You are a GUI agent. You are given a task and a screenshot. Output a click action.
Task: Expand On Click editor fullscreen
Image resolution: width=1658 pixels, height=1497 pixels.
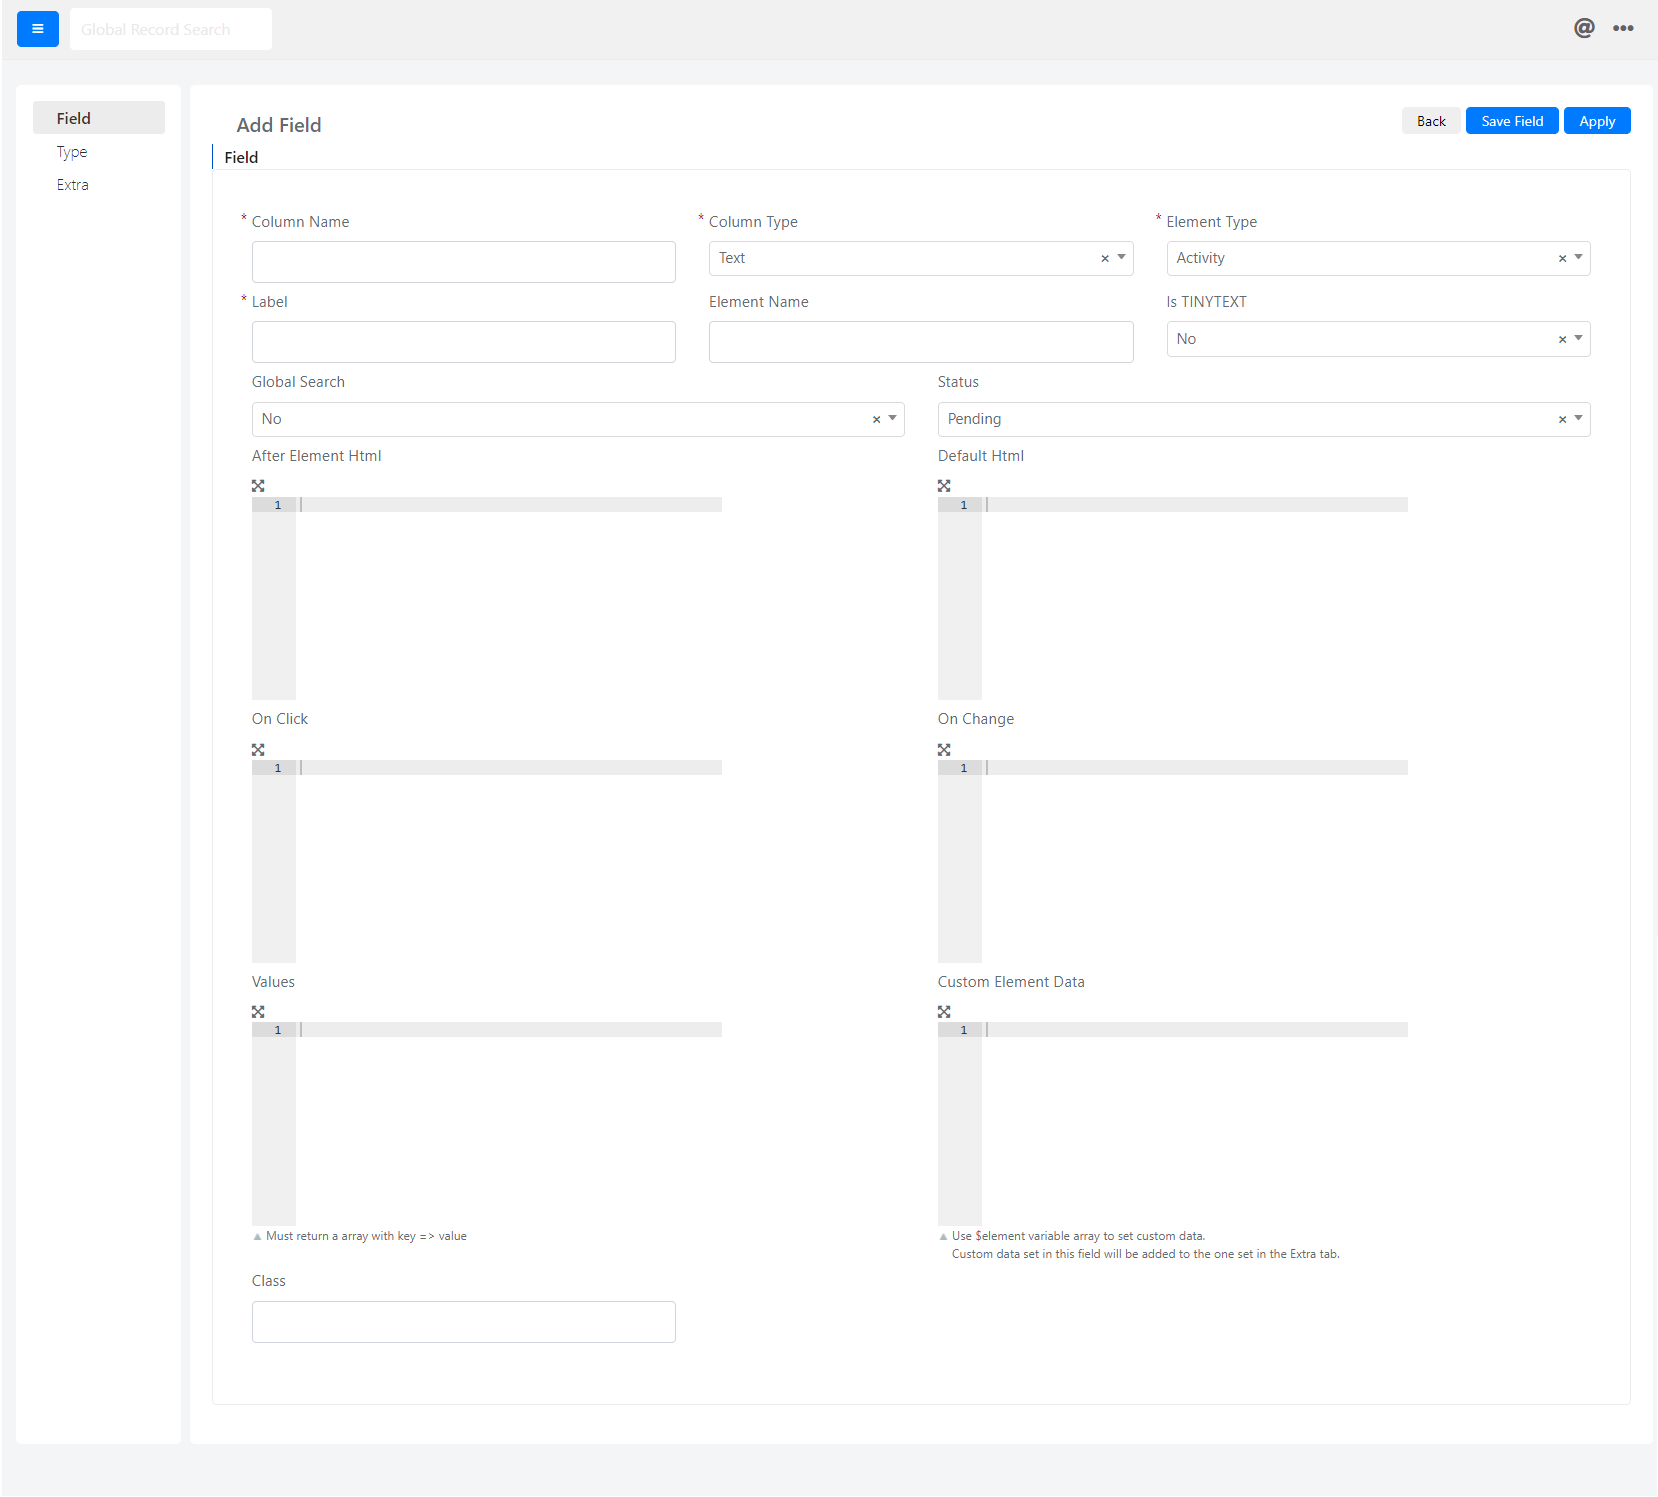coord(258,750)
